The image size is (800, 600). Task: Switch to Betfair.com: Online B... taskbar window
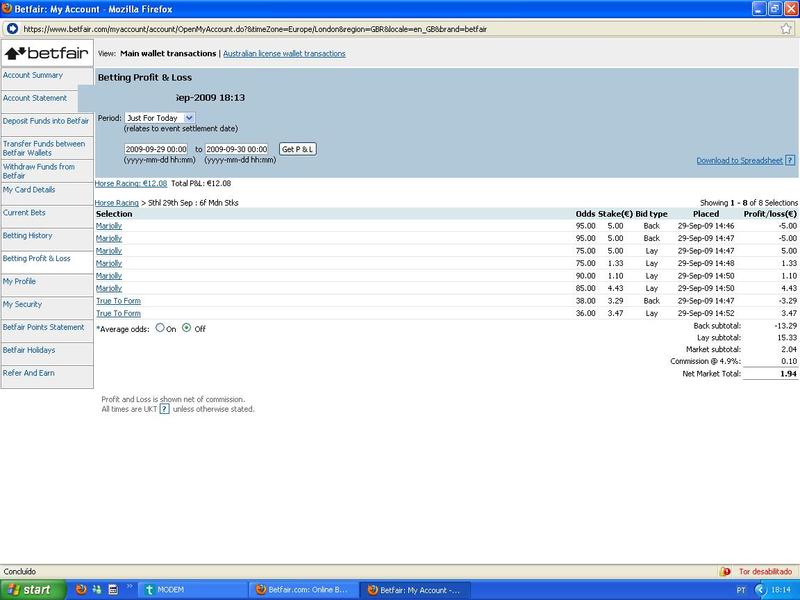coord(304,590)
